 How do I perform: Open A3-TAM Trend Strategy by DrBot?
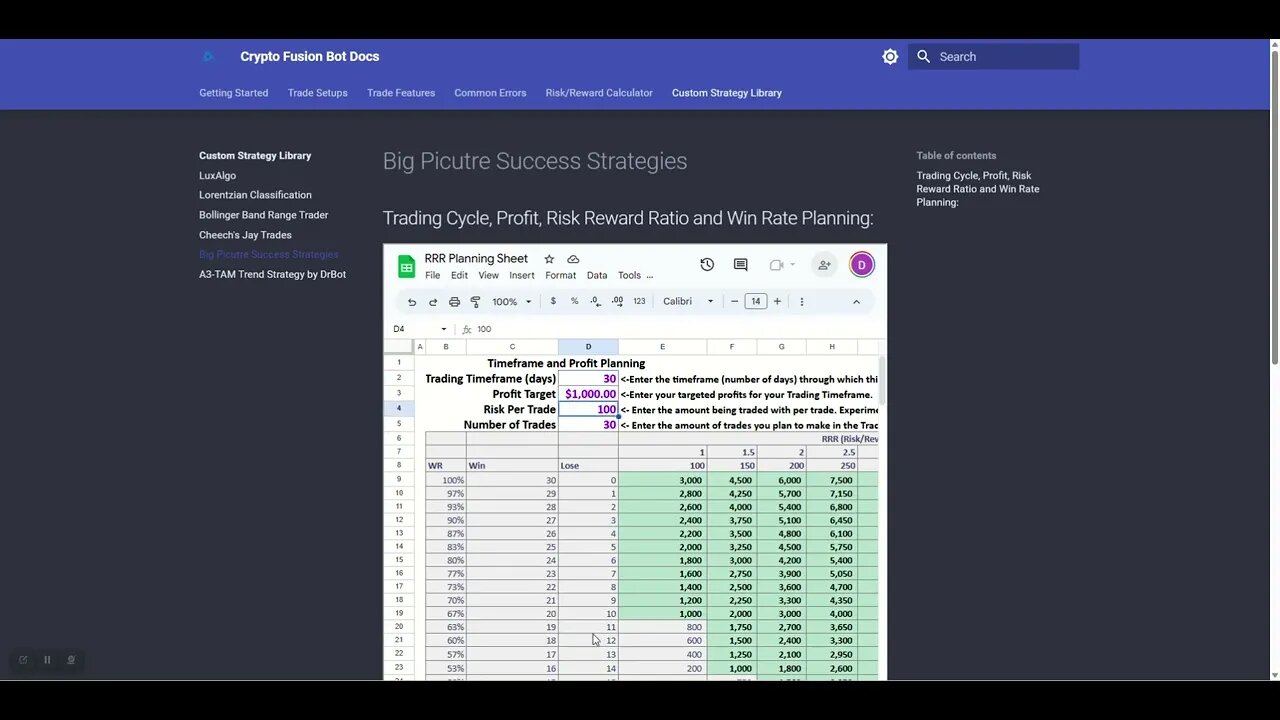click(x=272, y=274)
